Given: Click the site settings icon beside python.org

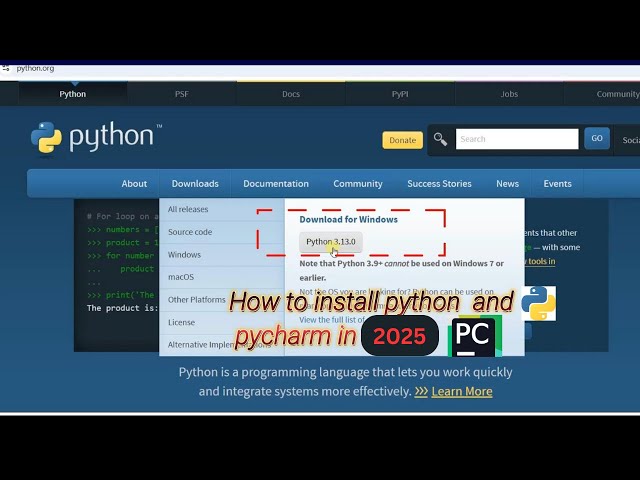Looking at the screenshot, I should tap(5, 68).
